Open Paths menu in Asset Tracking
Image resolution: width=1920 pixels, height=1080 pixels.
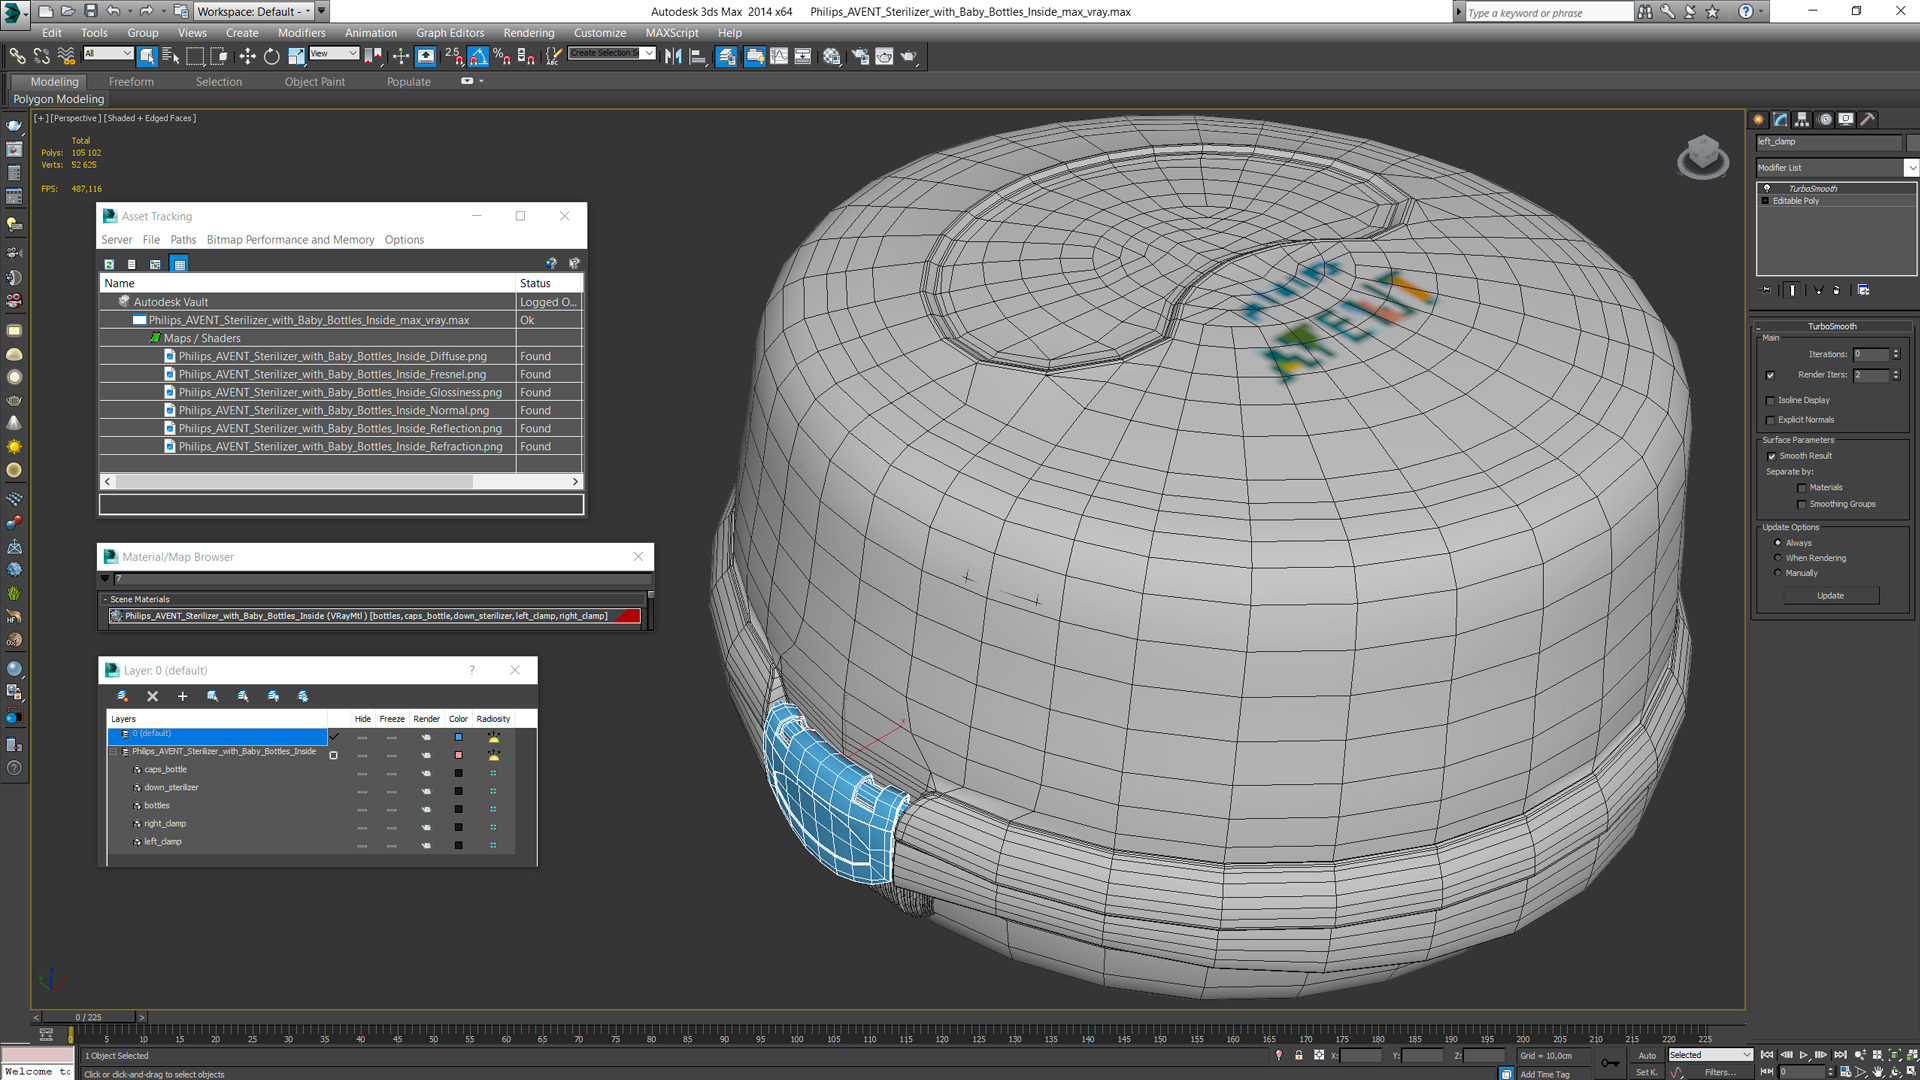point(183,240)
